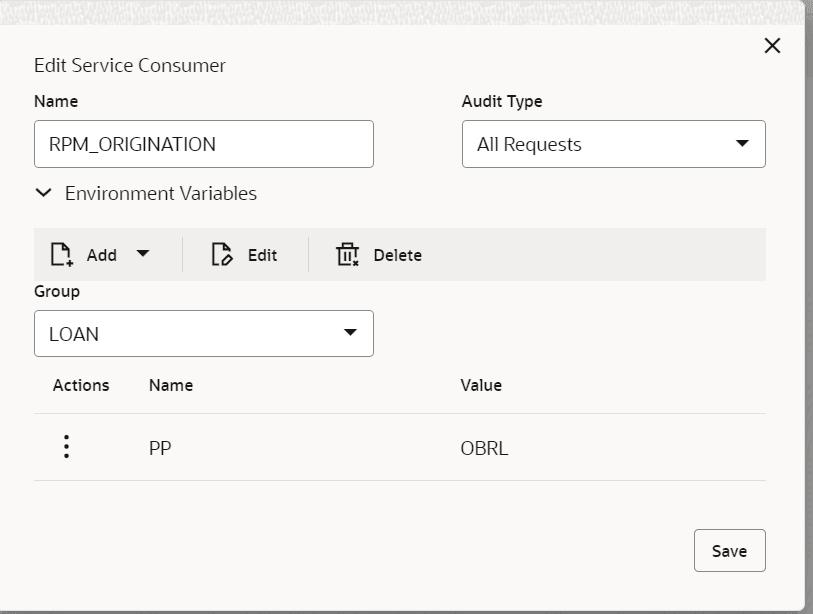The height and width of the screenshot is (614, 813).
Task: Click the Value column header
Action: [x=481, y=385]
